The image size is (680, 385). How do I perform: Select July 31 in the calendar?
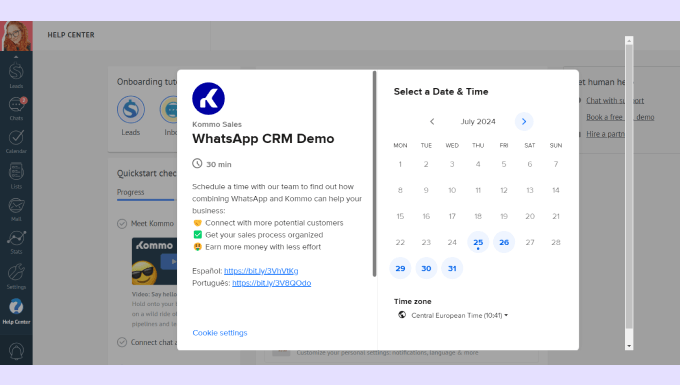point(452,268)
